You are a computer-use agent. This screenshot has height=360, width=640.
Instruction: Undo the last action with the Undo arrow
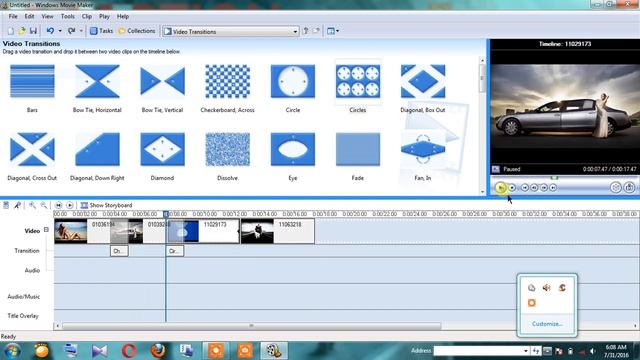tap(50, 31)
